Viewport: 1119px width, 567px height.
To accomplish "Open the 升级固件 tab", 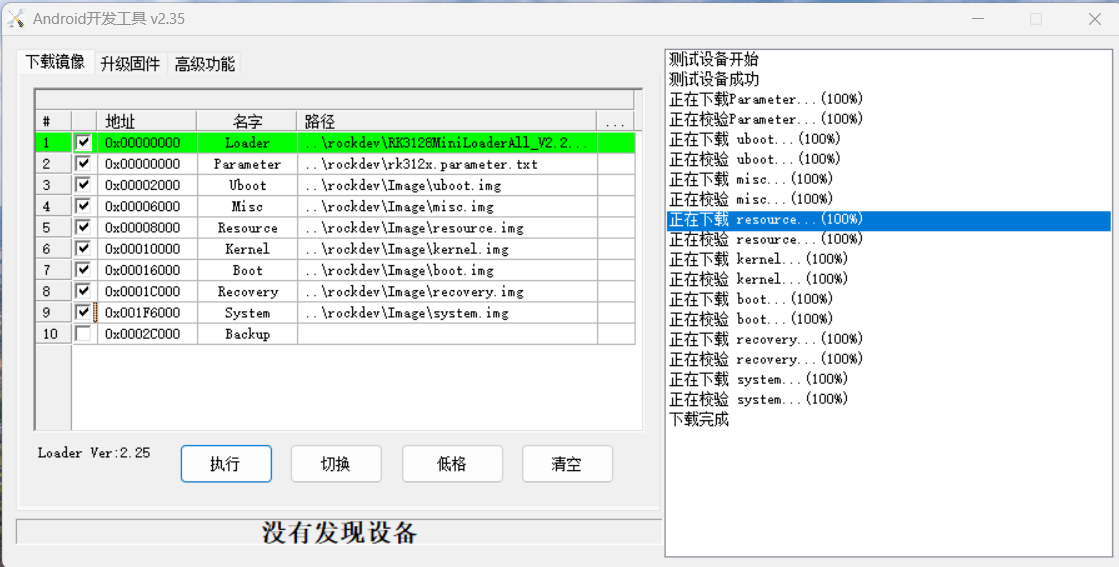I will click(131, 63).
